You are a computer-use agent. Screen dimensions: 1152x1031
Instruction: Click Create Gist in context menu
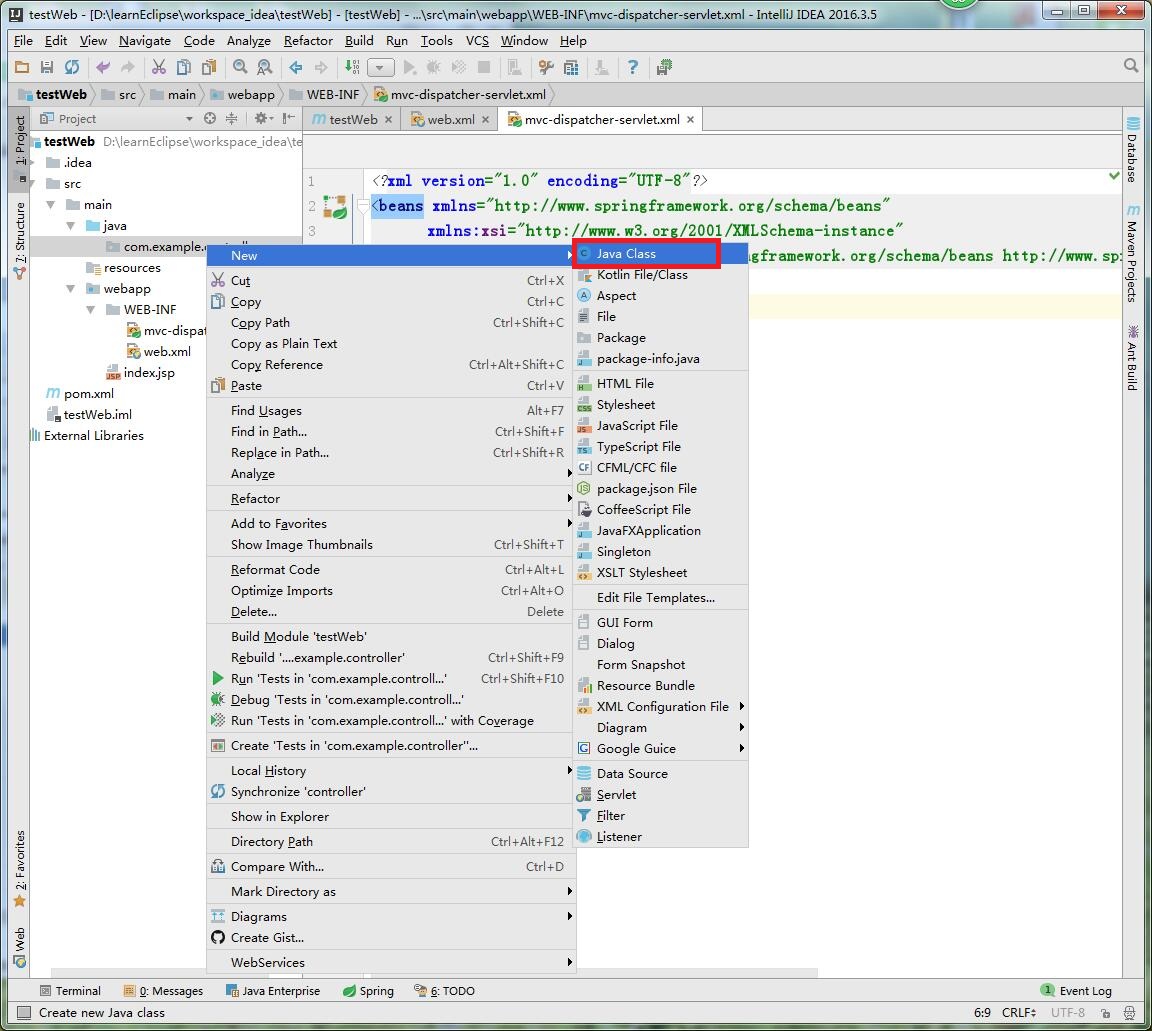coord(390,938)
